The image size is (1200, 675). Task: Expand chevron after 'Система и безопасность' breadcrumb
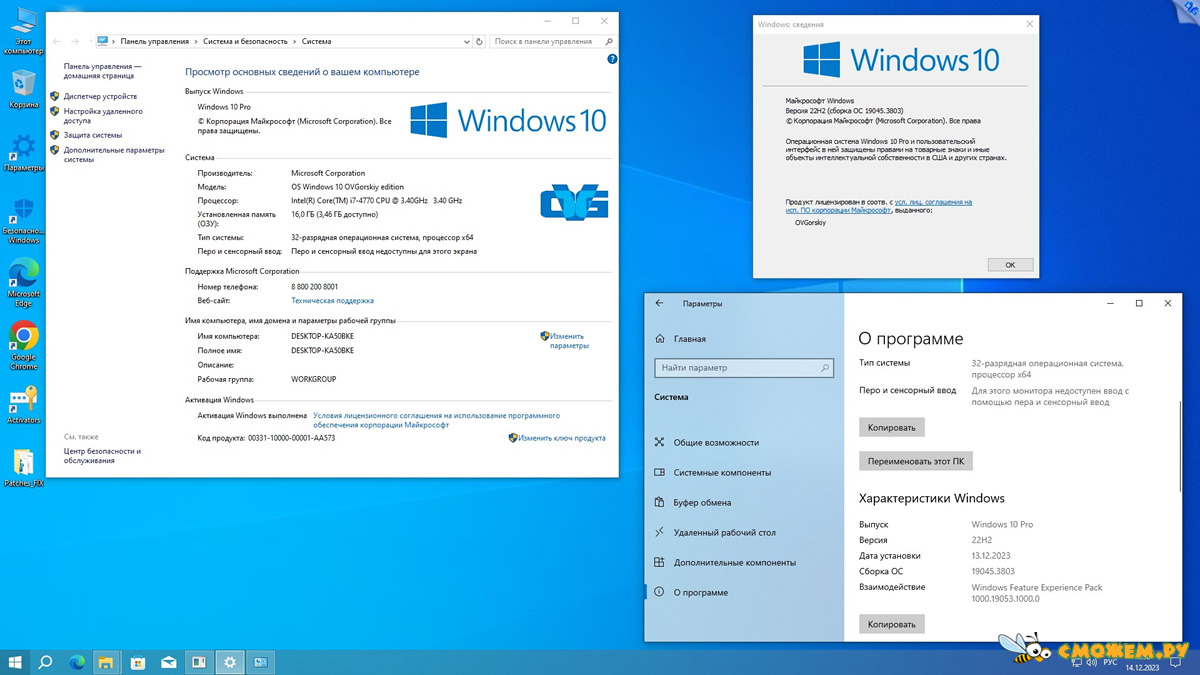(x=294, y=41)
